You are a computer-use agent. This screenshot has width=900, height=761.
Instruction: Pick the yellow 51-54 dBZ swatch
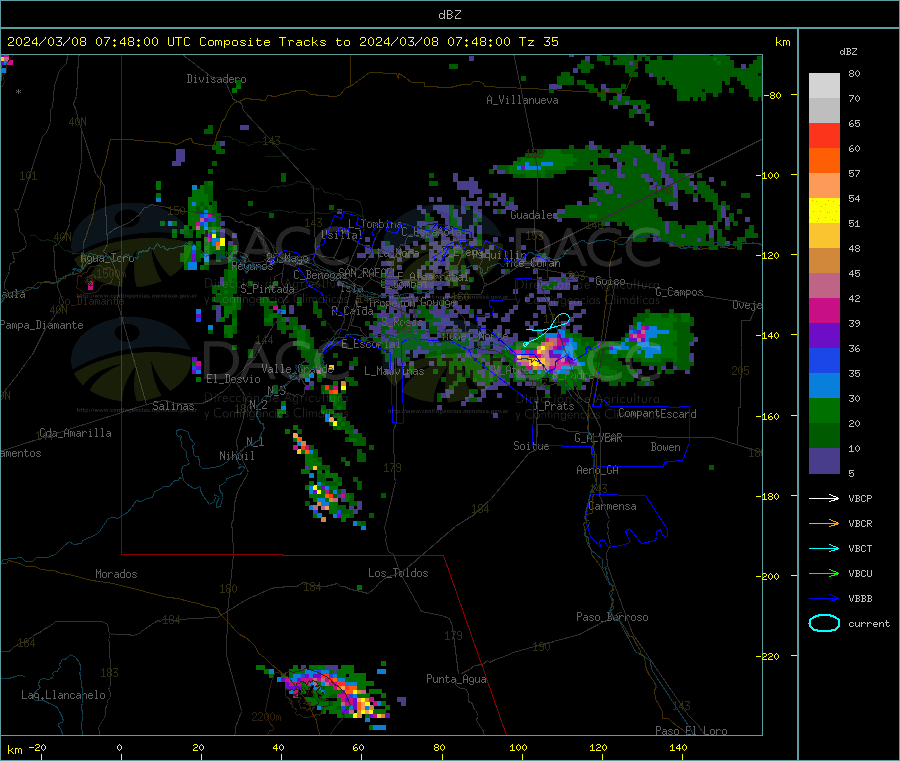coord(824,211)
